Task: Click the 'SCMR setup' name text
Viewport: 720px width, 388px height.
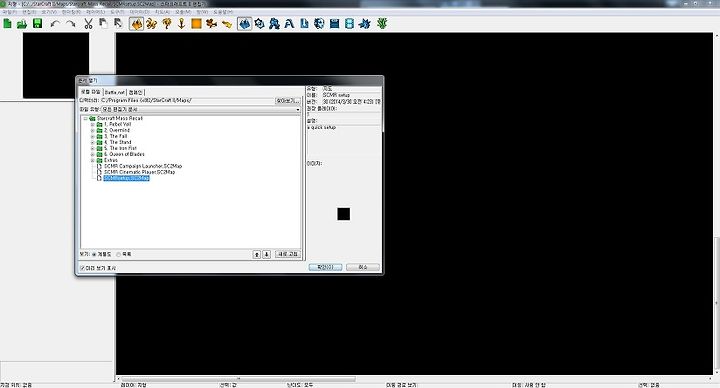Action: click(336, 95)
